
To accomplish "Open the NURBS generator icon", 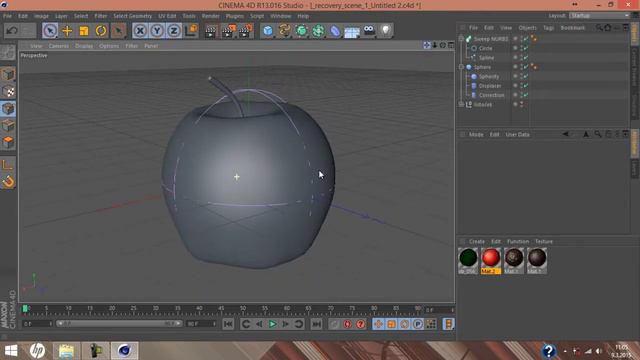I will 301,31.
